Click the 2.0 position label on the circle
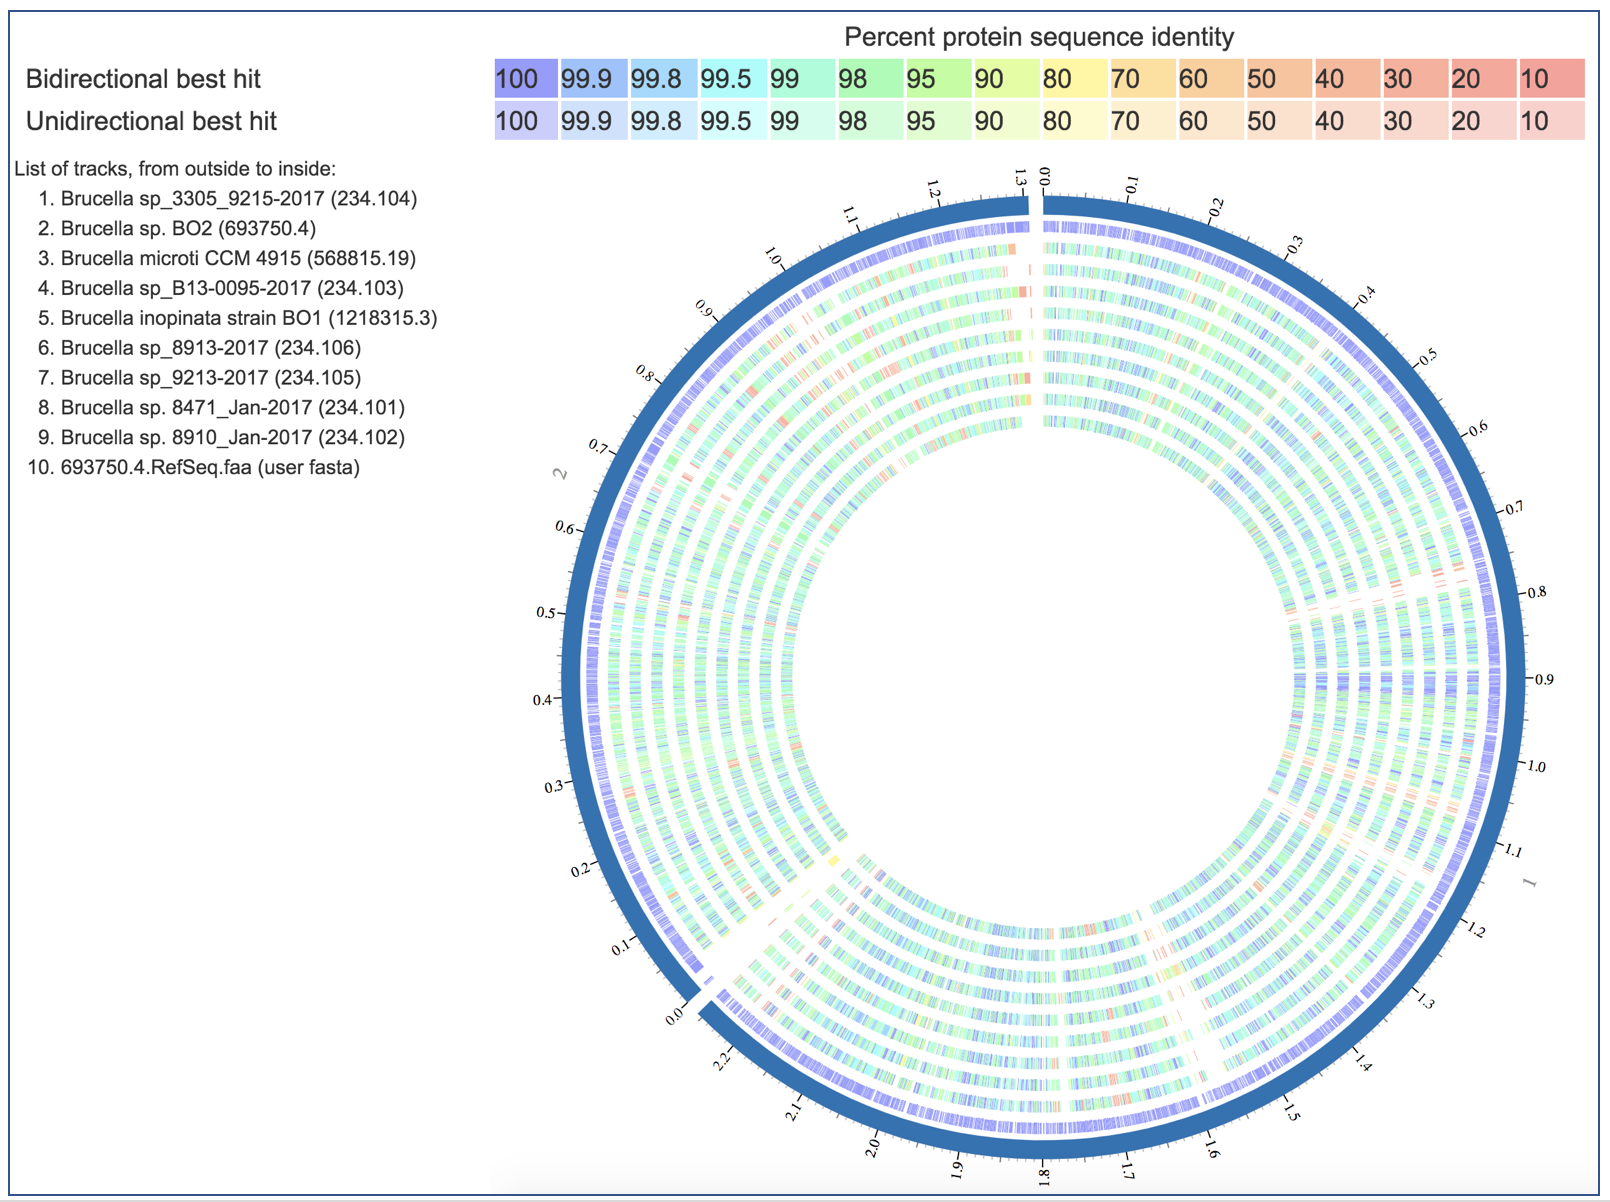 873,1146
